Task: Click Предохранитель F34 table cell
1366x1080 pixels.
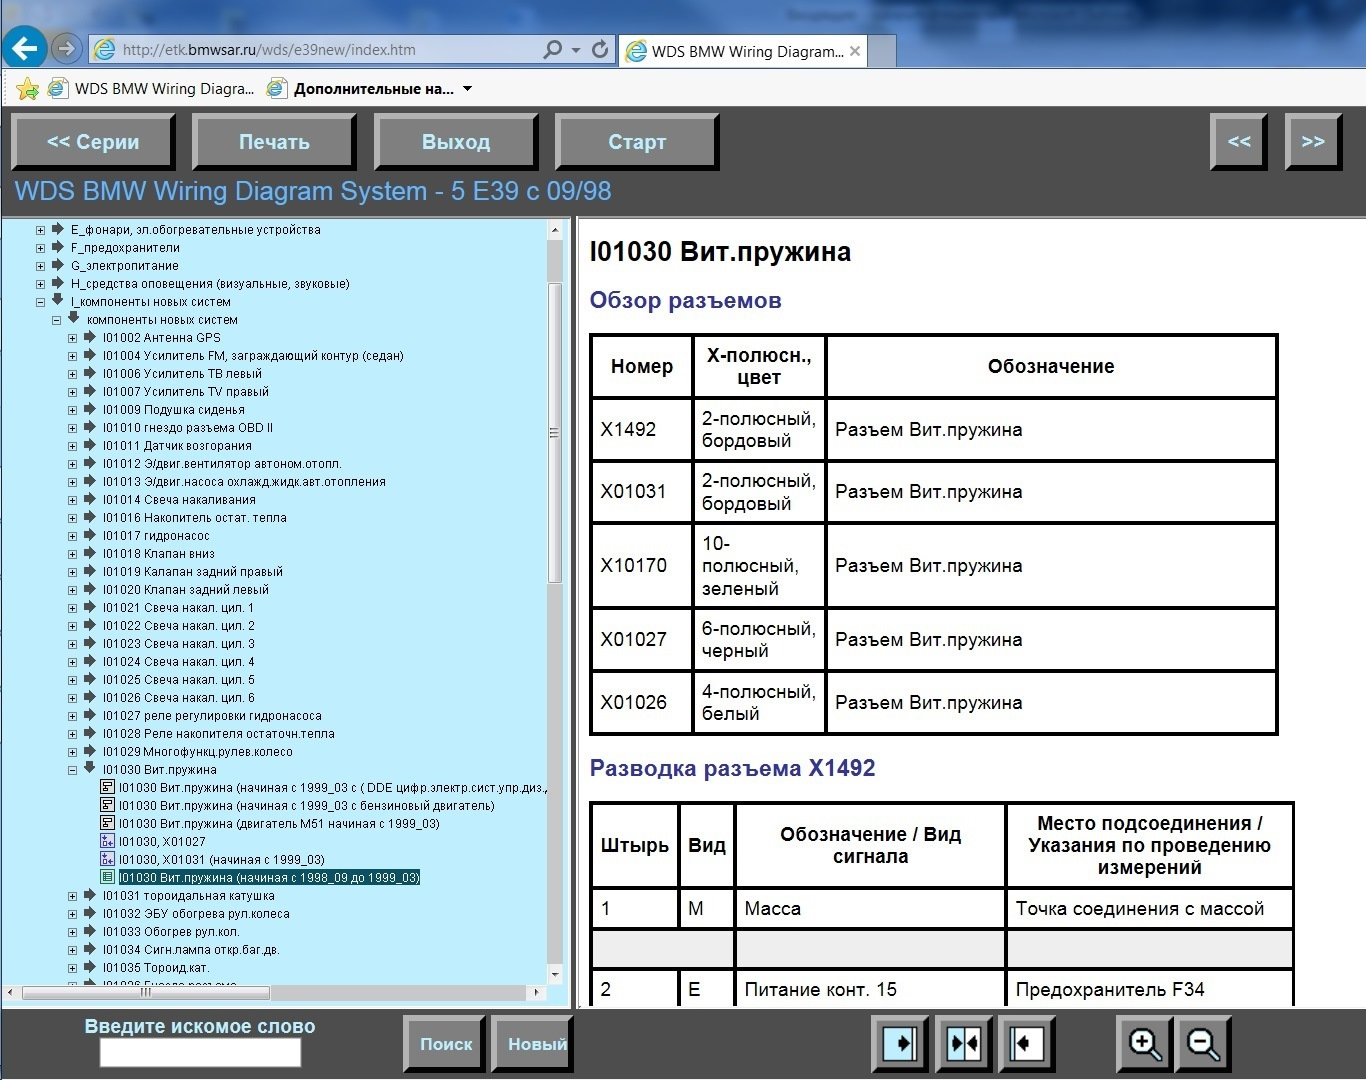Action: (1150, 989)
